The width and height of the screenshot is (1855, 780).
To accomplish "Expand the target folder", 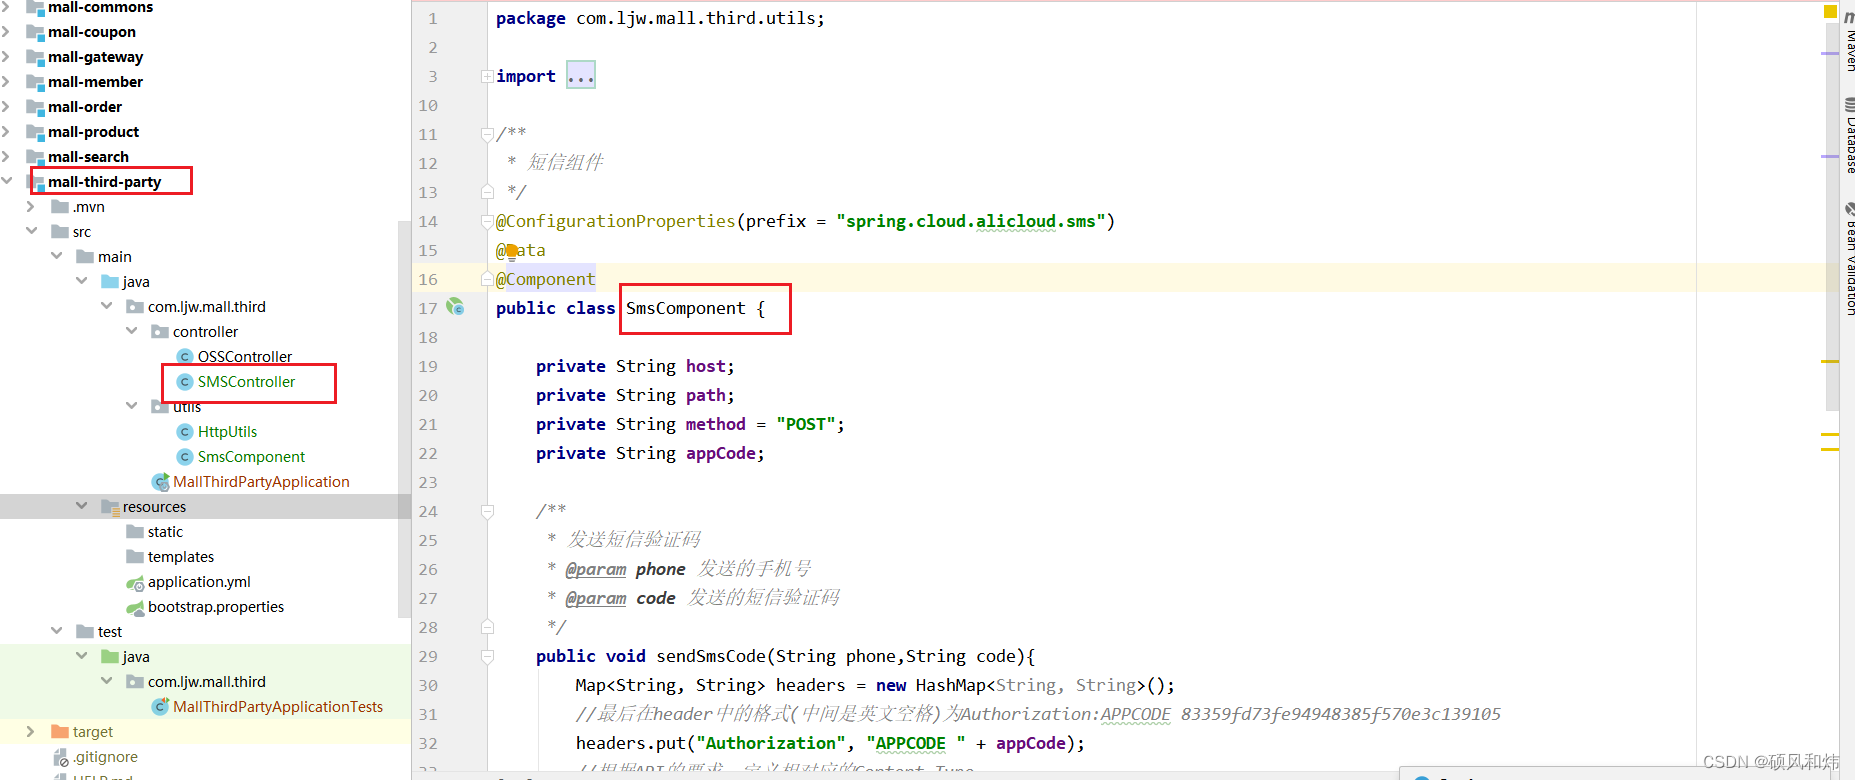I will 31,732.
